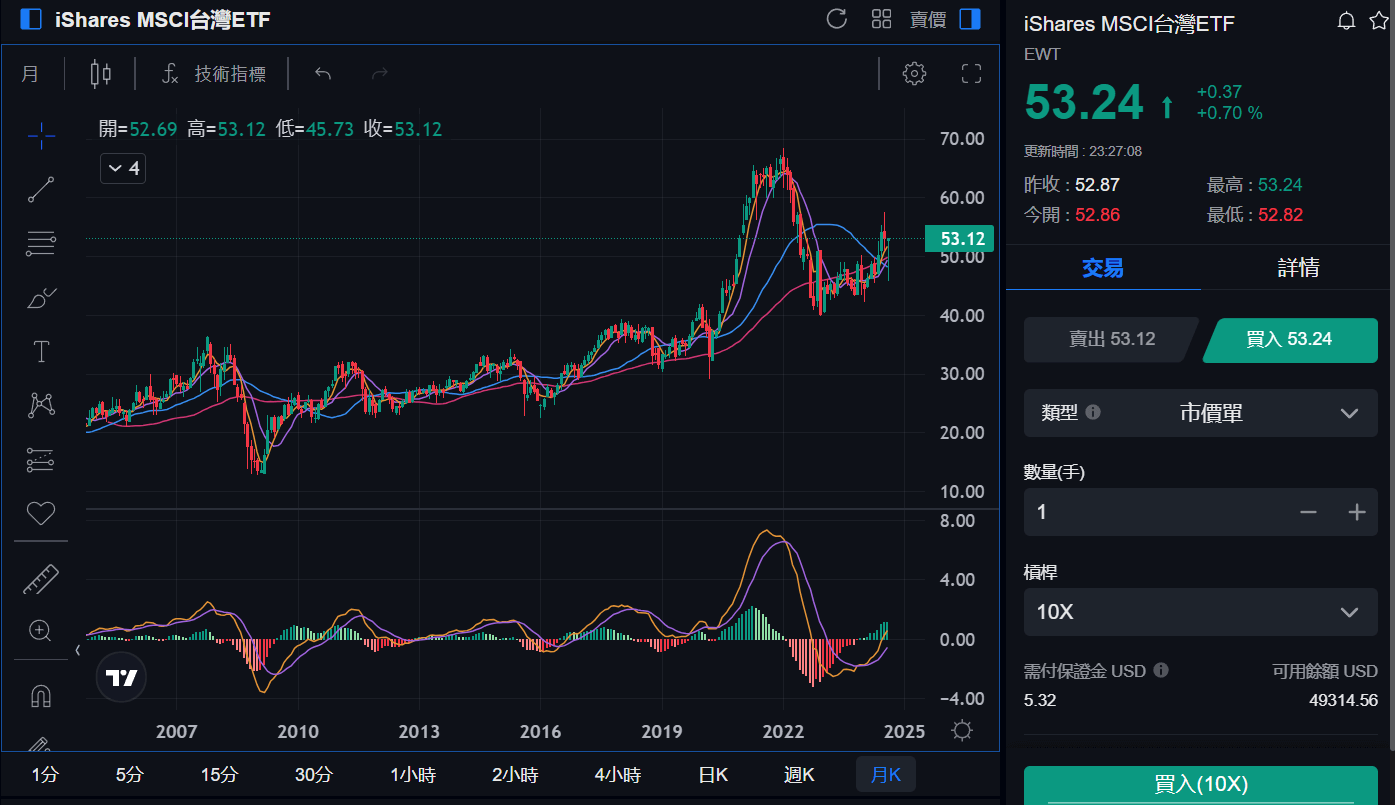Click the 賣出 53.12 button
The image size is (1395, 805).
click(x=1111, y=339)
